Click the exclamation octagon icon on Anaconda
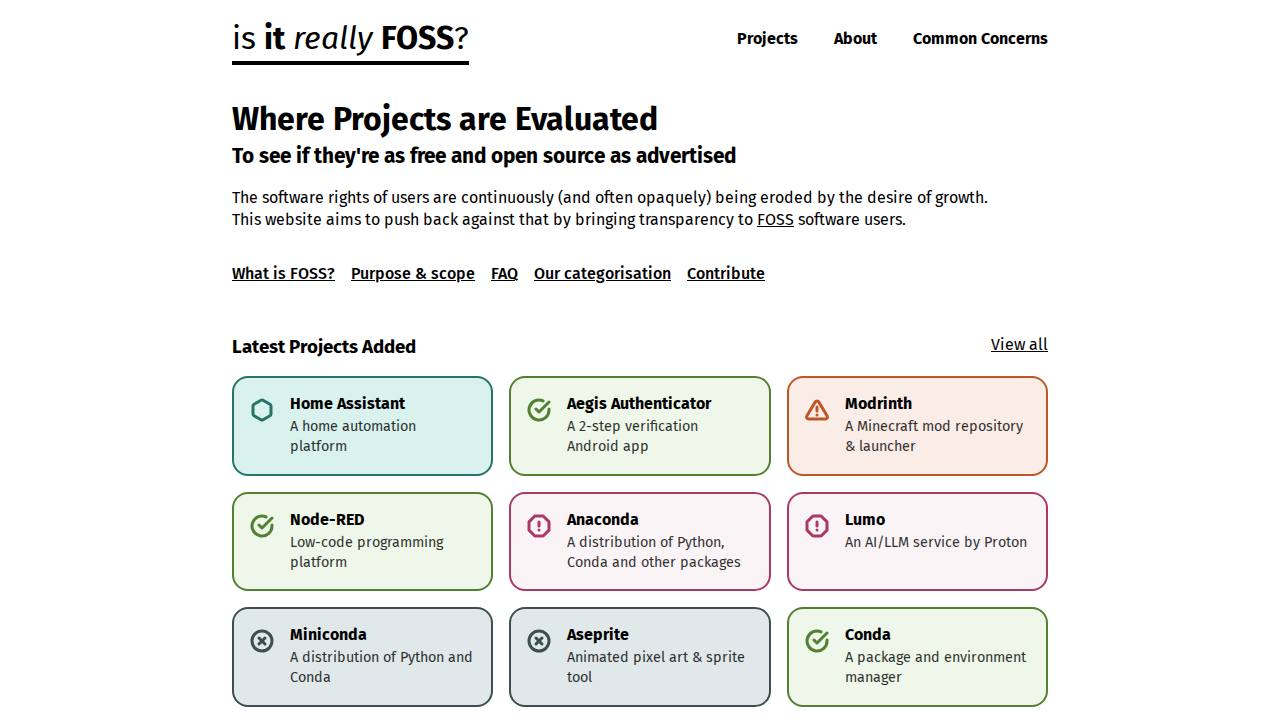 coord(539,526)
